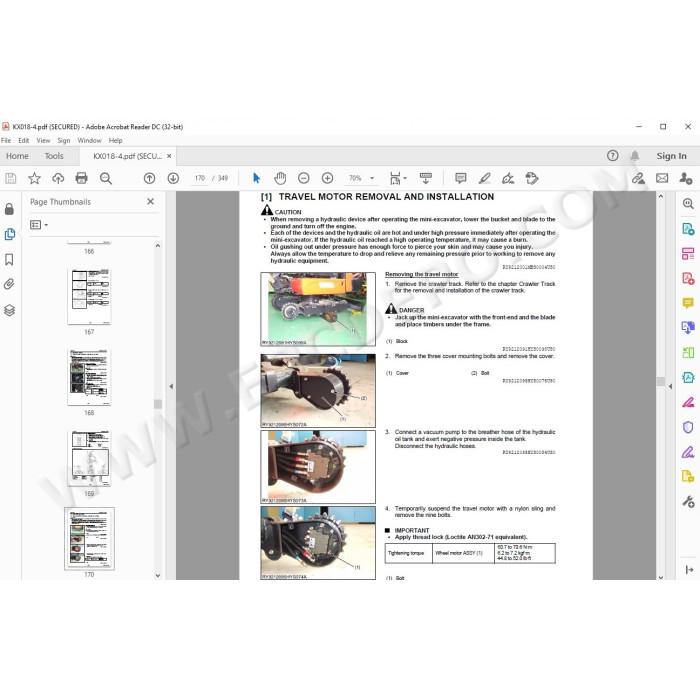Go to the next page with down arrow
Image resolution: width=700 pixels, height=700 pixels.
click(x=173, y=179)
